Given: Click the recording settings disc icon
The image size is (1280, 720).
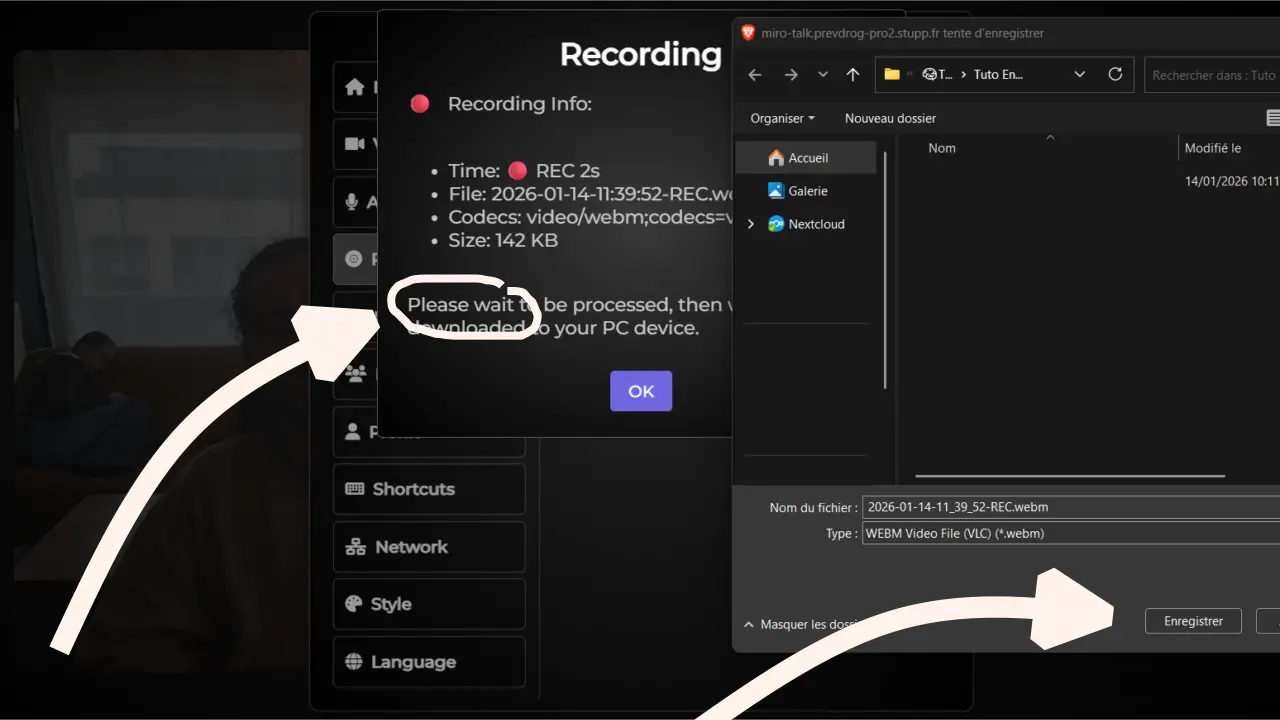Looking at the screenshot, I should (353, 259).
